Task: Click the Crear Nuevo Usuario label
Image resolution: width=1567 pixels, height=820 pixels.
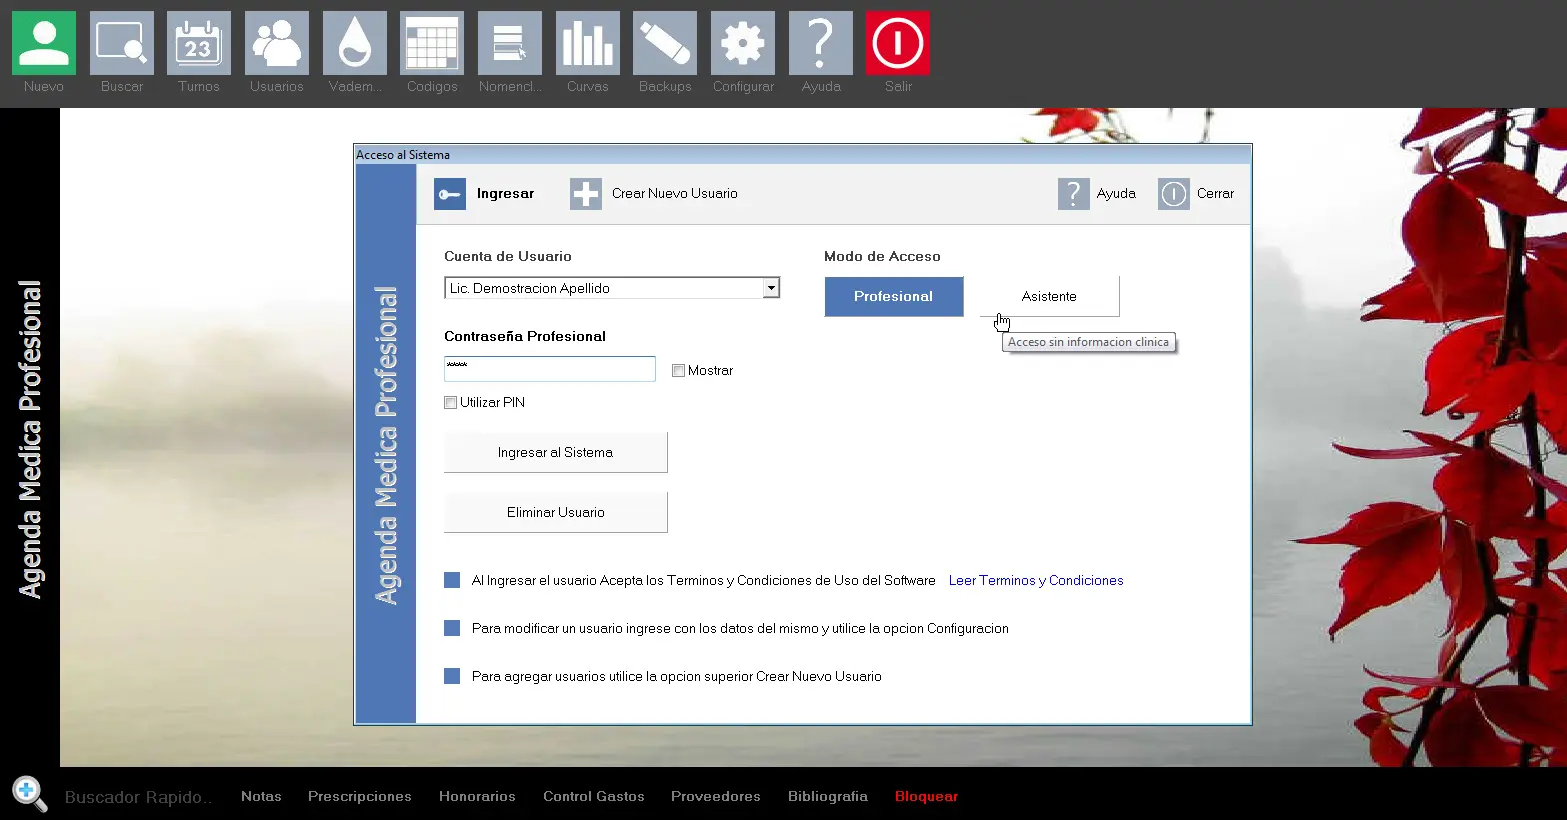Action: [675, 194]
